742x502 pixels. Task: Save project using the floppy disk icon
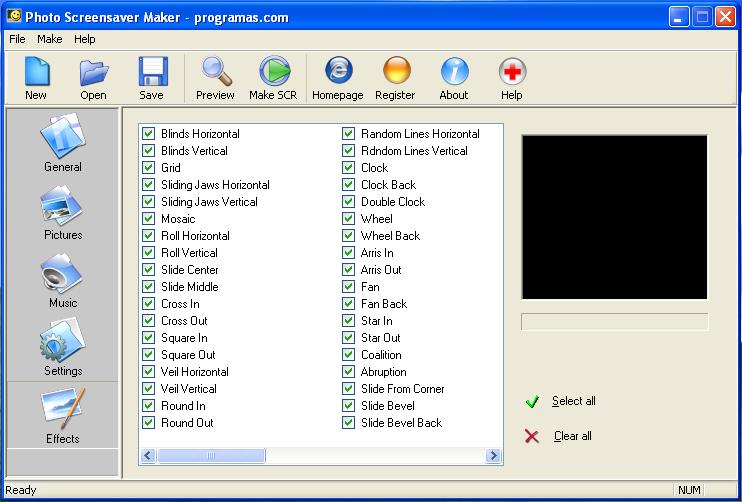tap(153, 71)
